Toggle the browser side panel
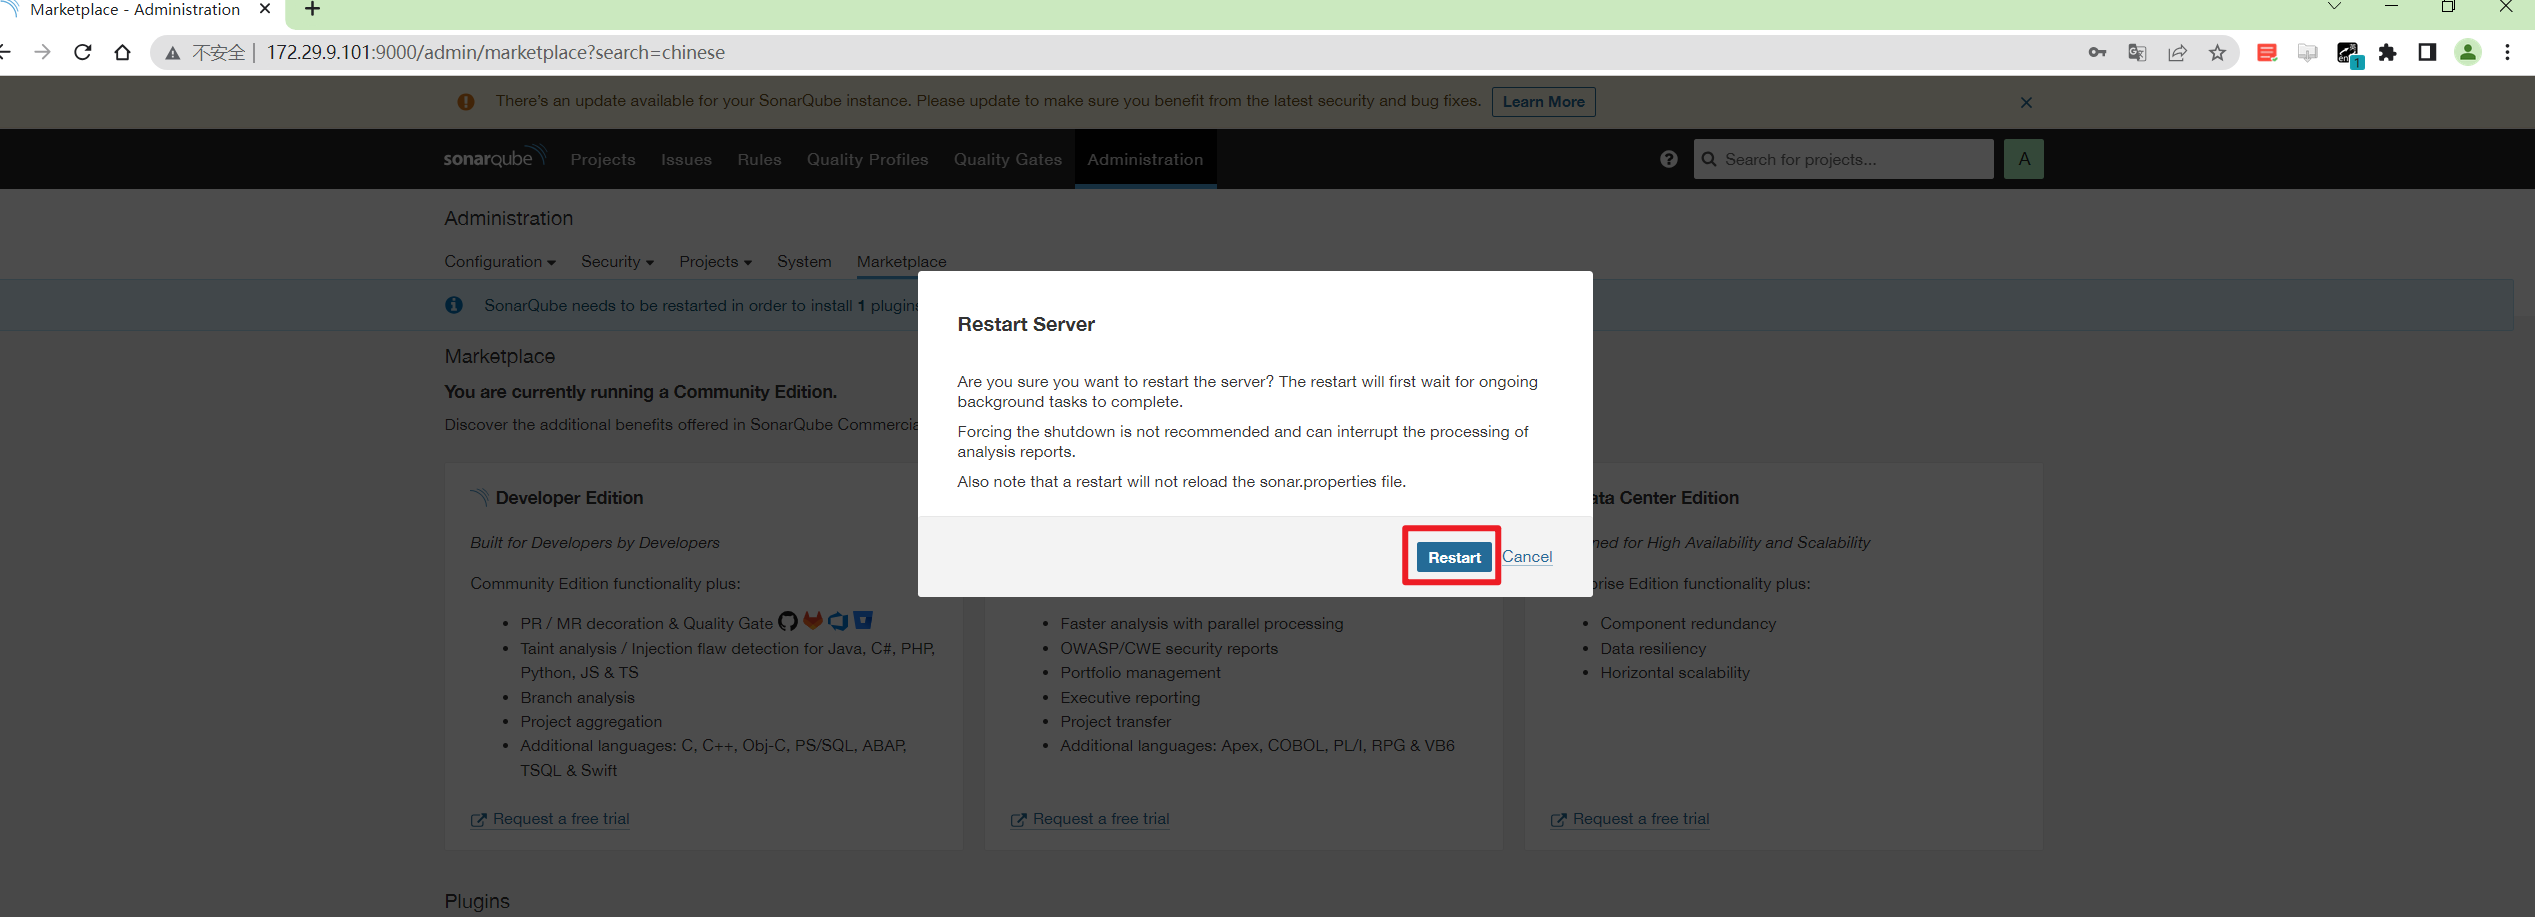Image resolution: width=2535 pixels, height=917 pixels. (x=2427, y=52)
